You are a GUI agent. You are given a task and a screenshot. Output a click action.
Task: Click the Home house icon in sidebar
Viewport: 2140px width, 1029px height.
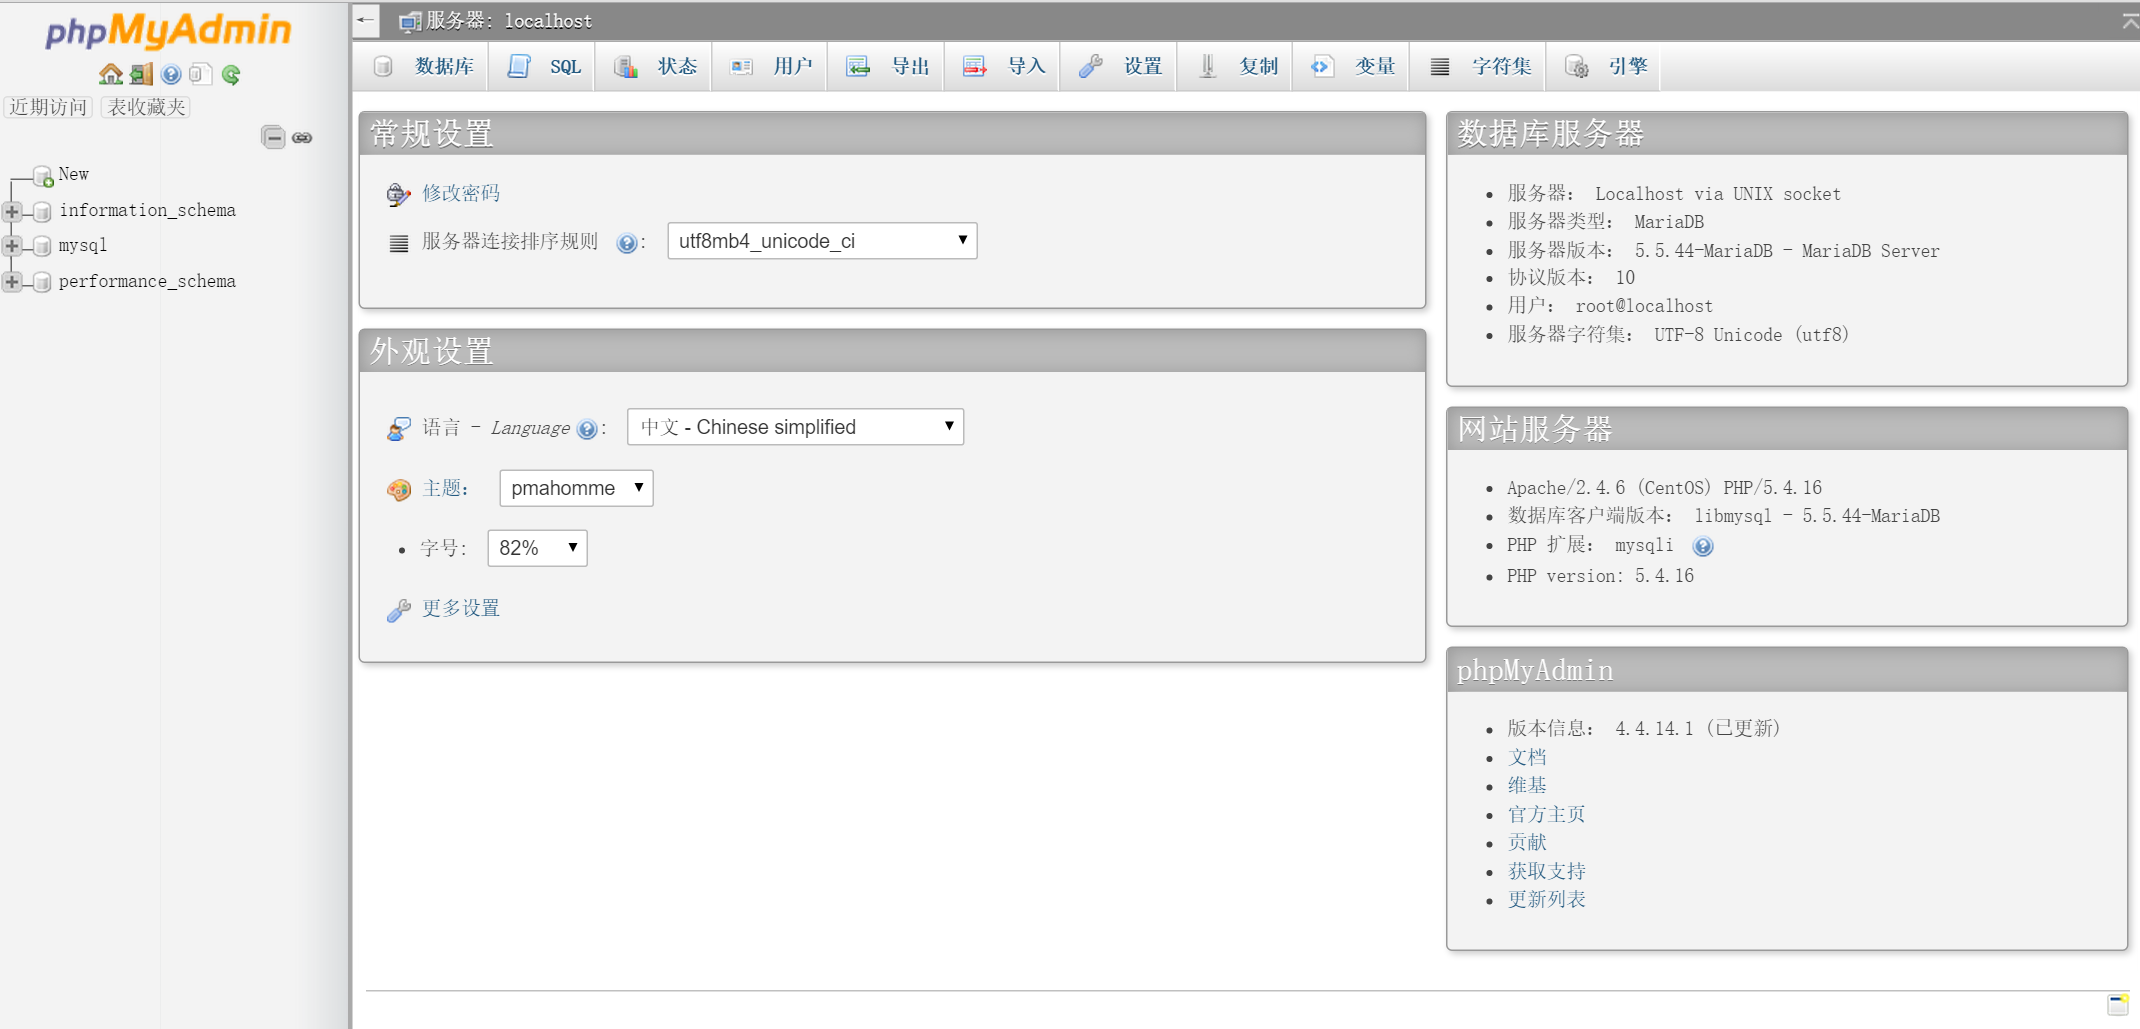pos(110,74)
